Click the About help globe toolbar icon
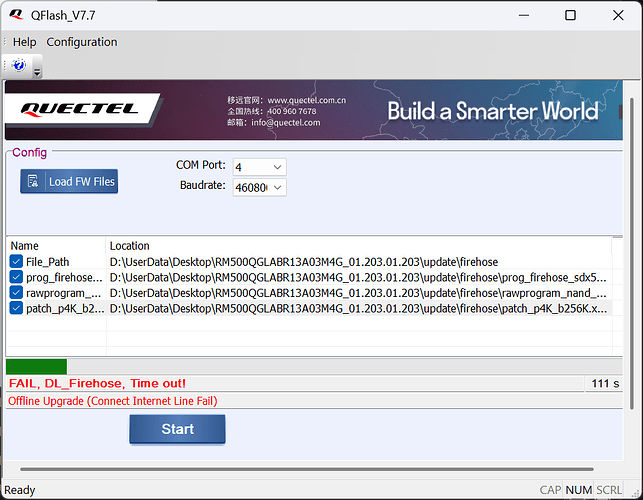Screen dimensions: 643x500 coord(19,65)
